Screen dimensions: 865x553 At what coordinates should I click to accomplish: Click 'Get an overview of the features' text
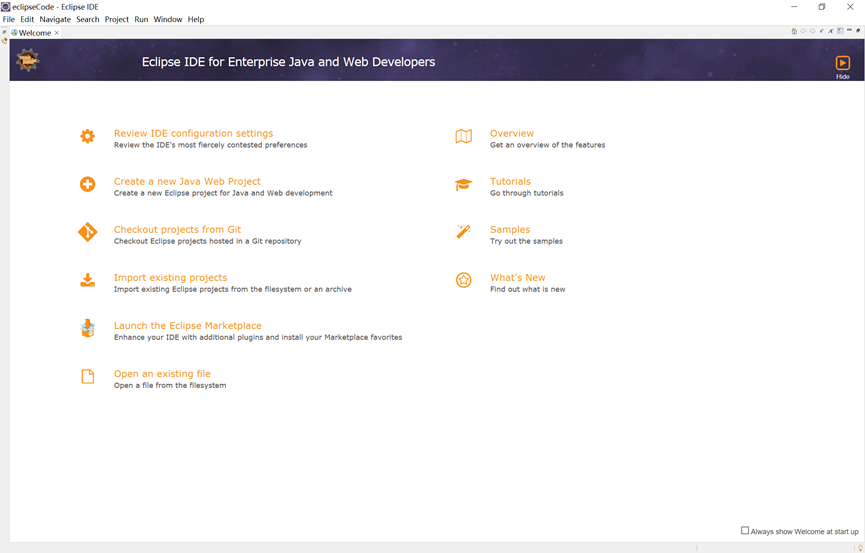(547, 145)
